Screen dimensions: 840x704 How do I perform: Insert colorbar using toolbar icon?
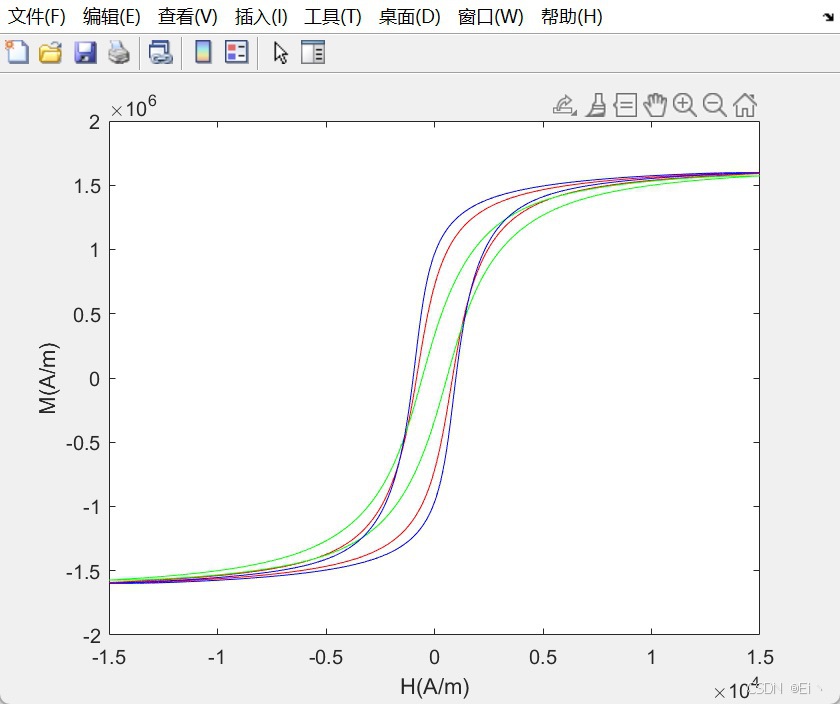(x=203, y=52)
